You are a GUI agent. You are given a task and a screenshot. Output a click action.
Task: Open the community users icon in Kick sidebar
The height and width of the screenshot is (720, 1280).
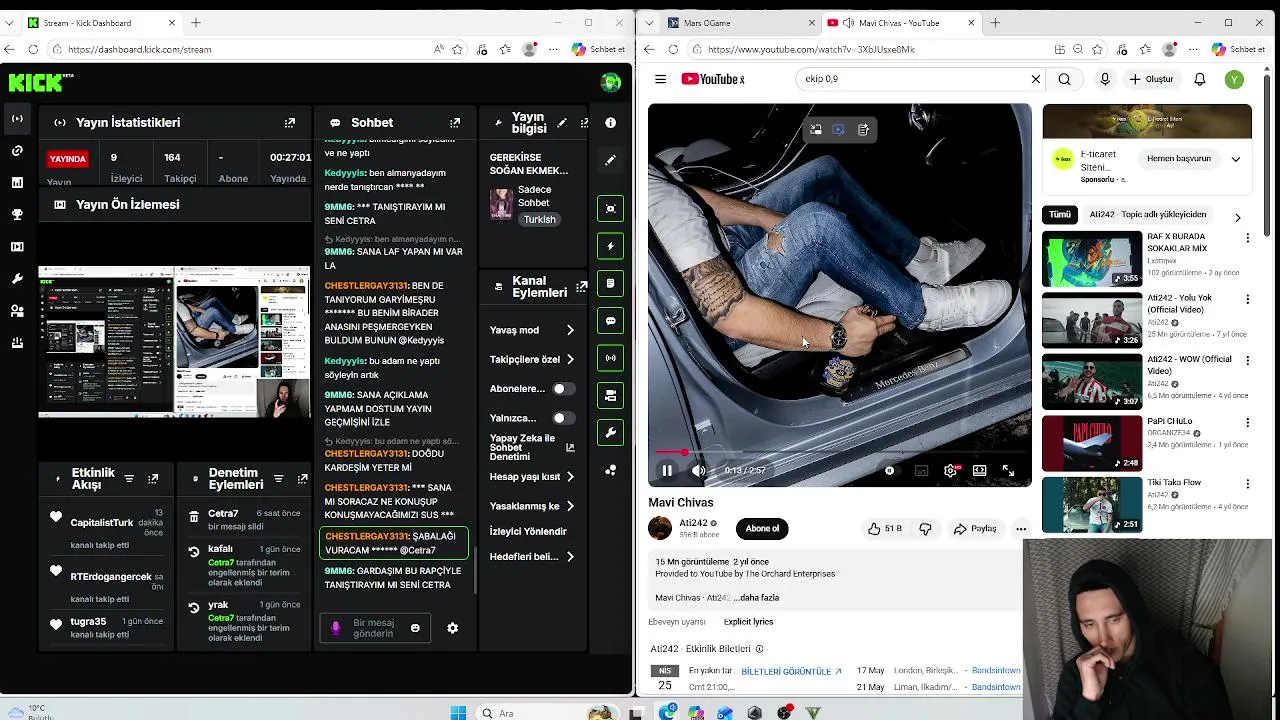(x=17, y=311)
